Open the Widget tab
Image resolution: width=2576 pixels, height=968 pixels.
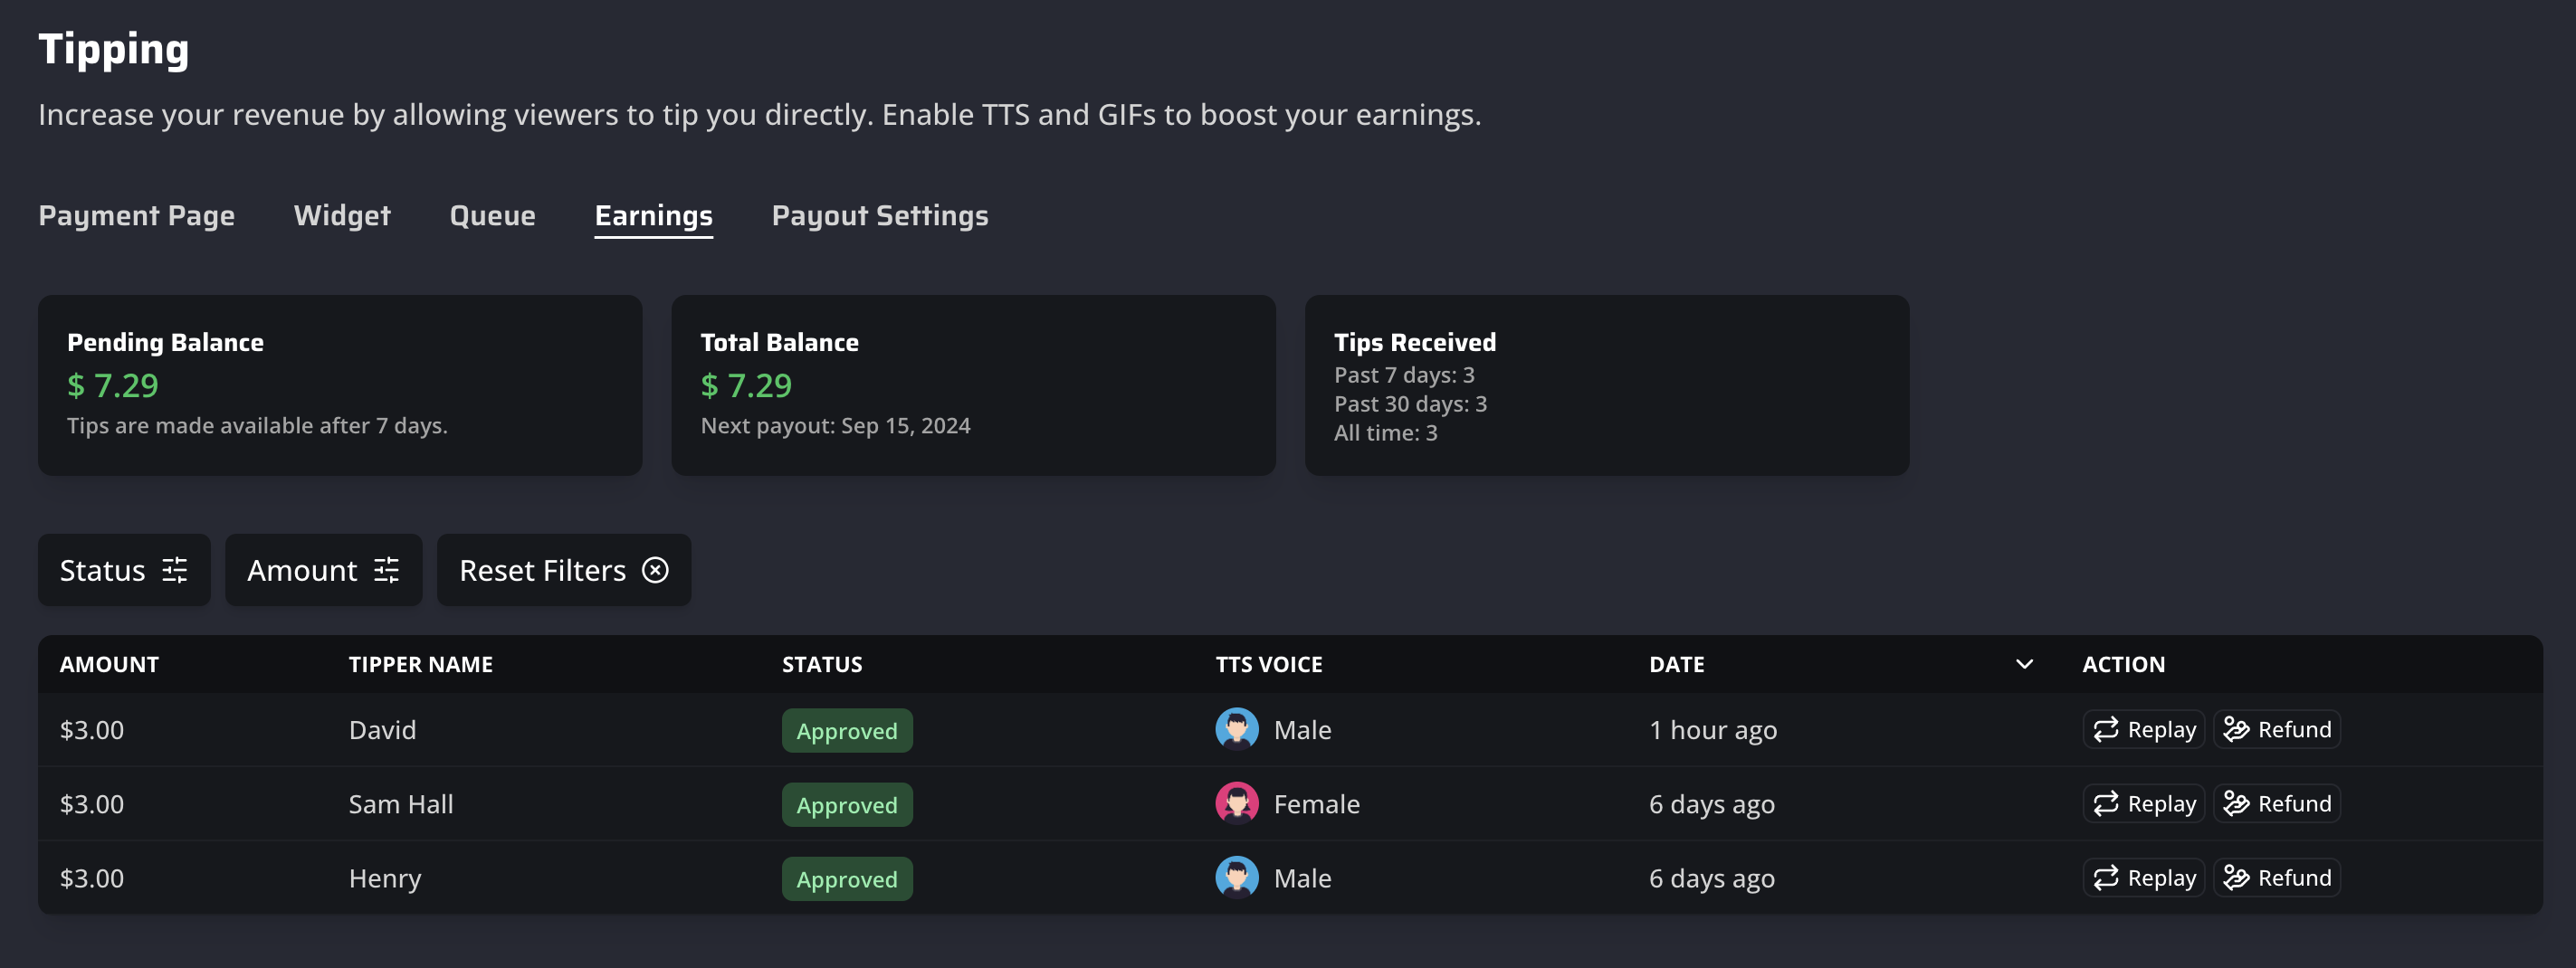click(342, 216)
